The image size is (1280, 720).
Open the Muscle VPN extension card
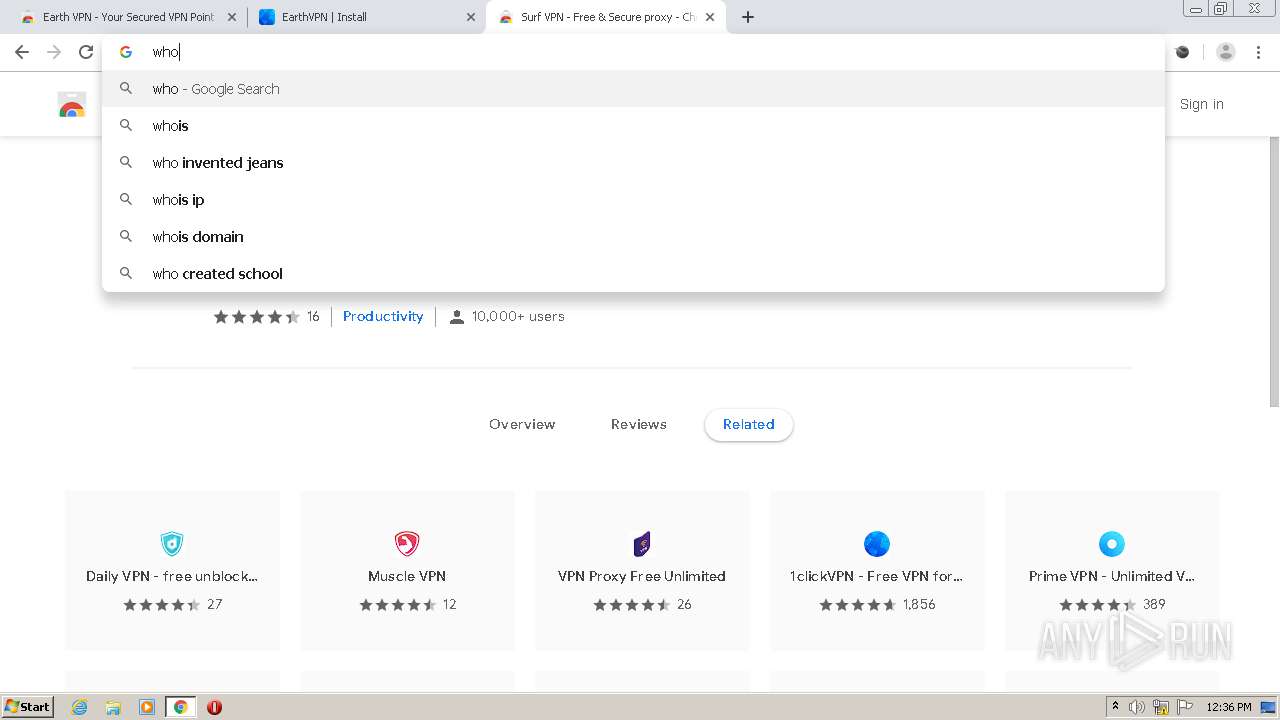pos(407,570)
